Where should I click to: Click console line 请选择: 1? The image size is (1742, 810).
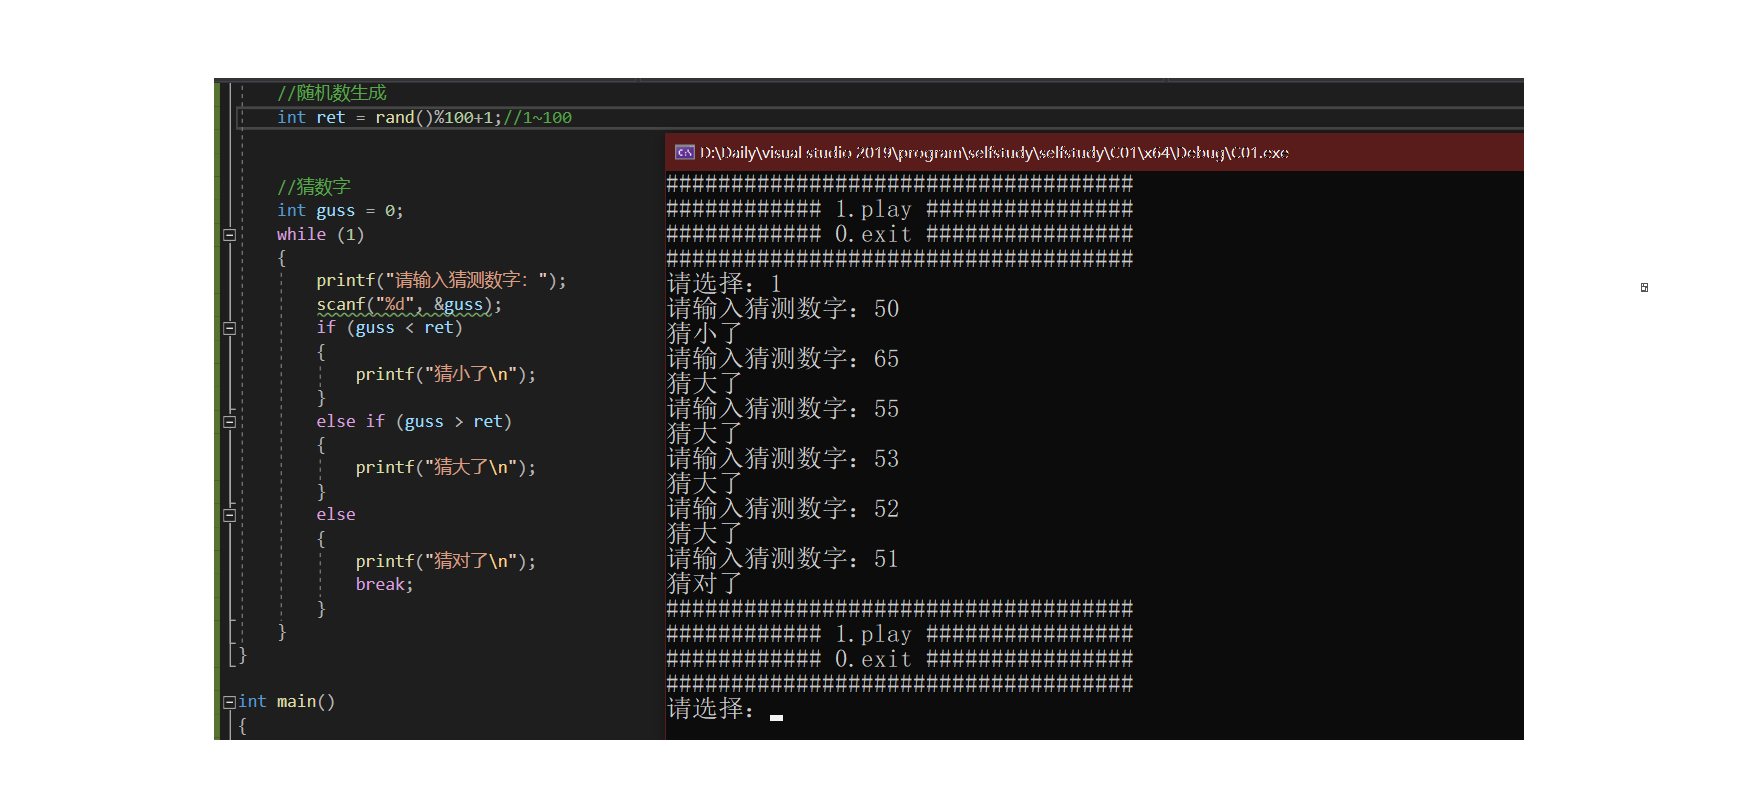[x=724, y=284]
